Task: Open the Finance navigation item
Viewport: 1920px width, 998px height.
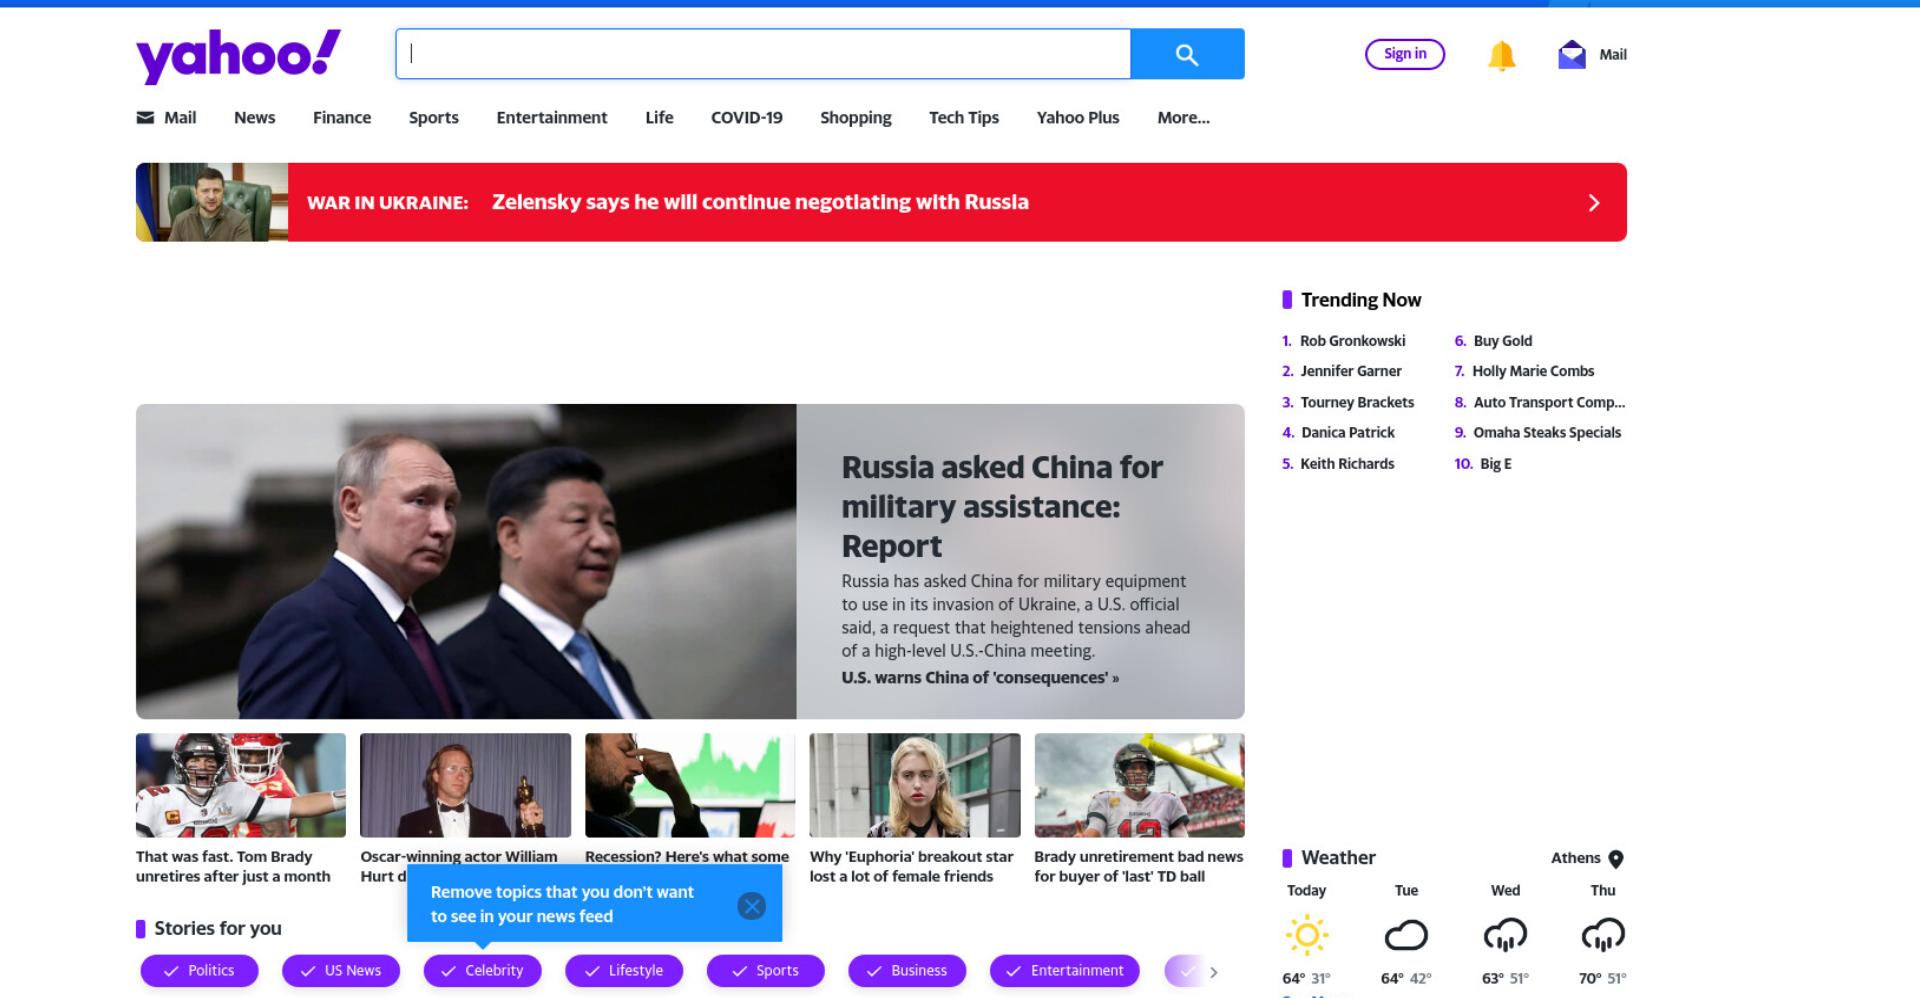Action: click(342, 118)
